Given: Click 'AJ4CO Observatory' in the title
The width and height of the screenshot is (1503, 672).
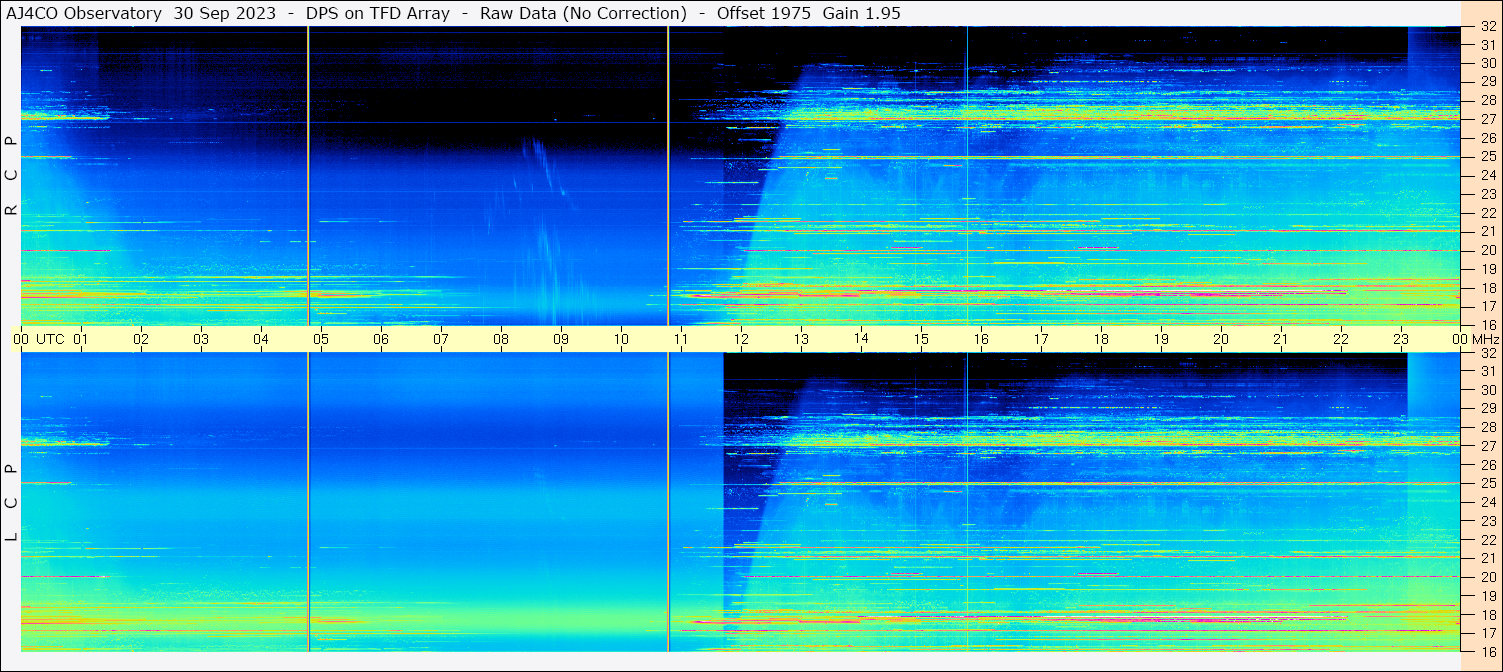Looking at the screenshot, I should point(84,13).
